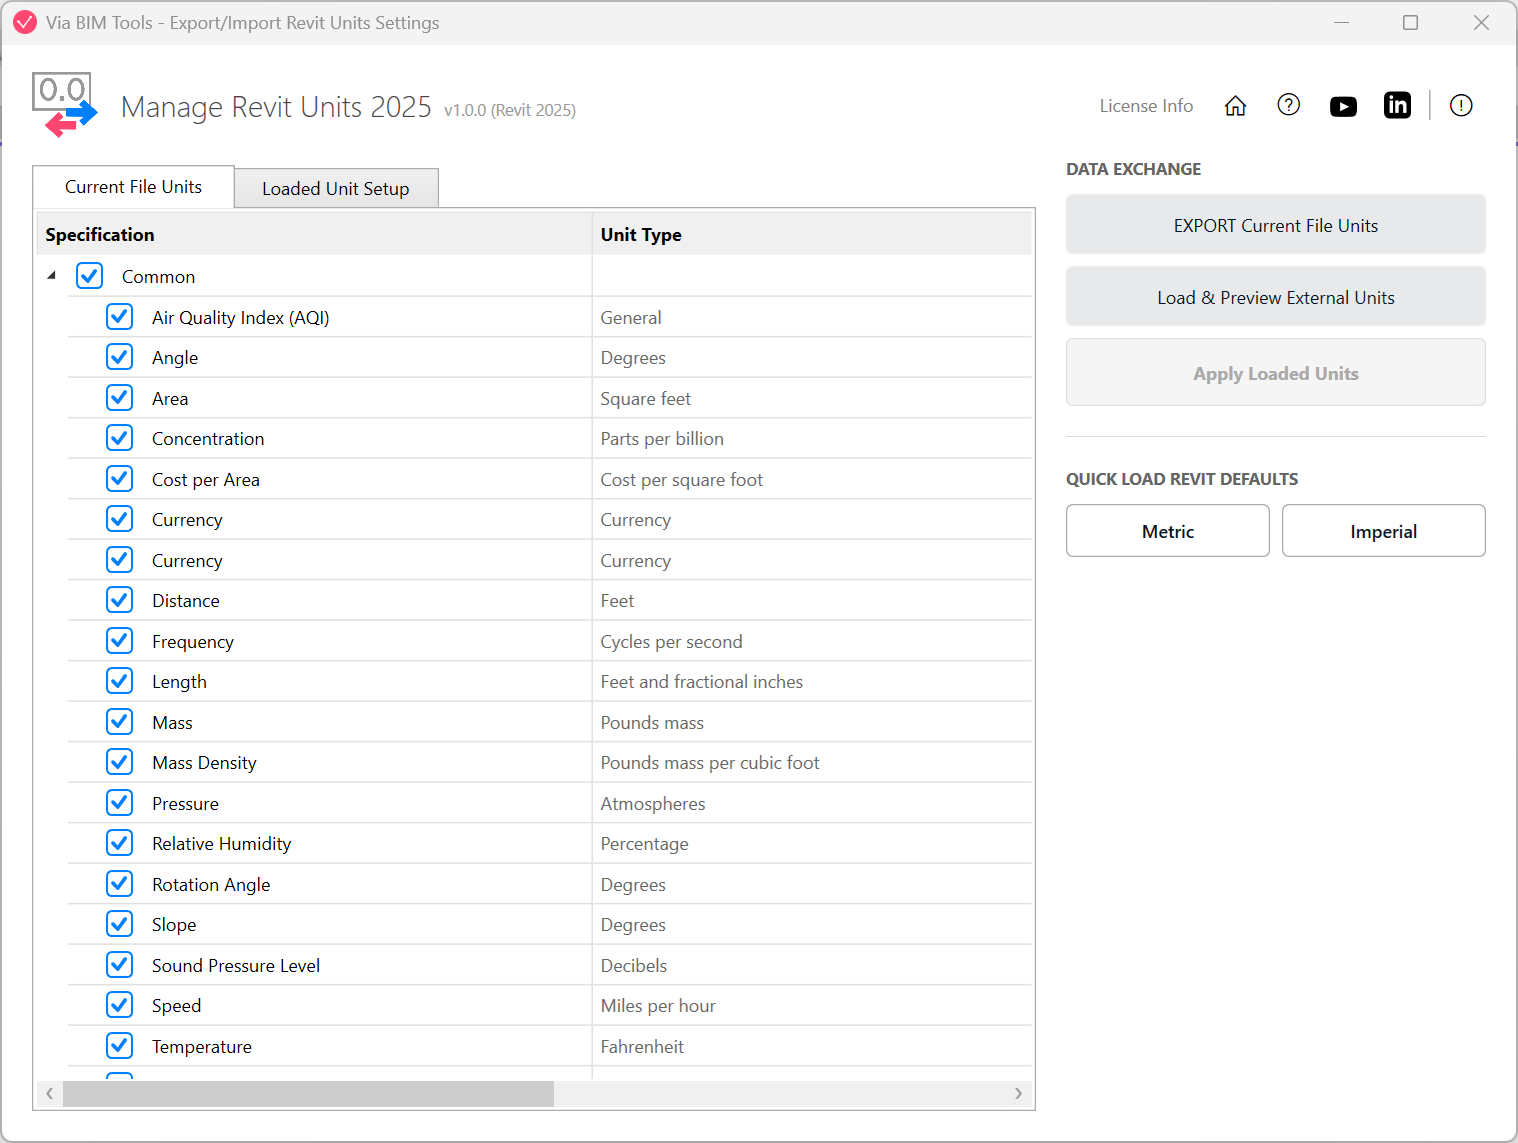Select 'Pounds mass' unit cell

point(812,722)
